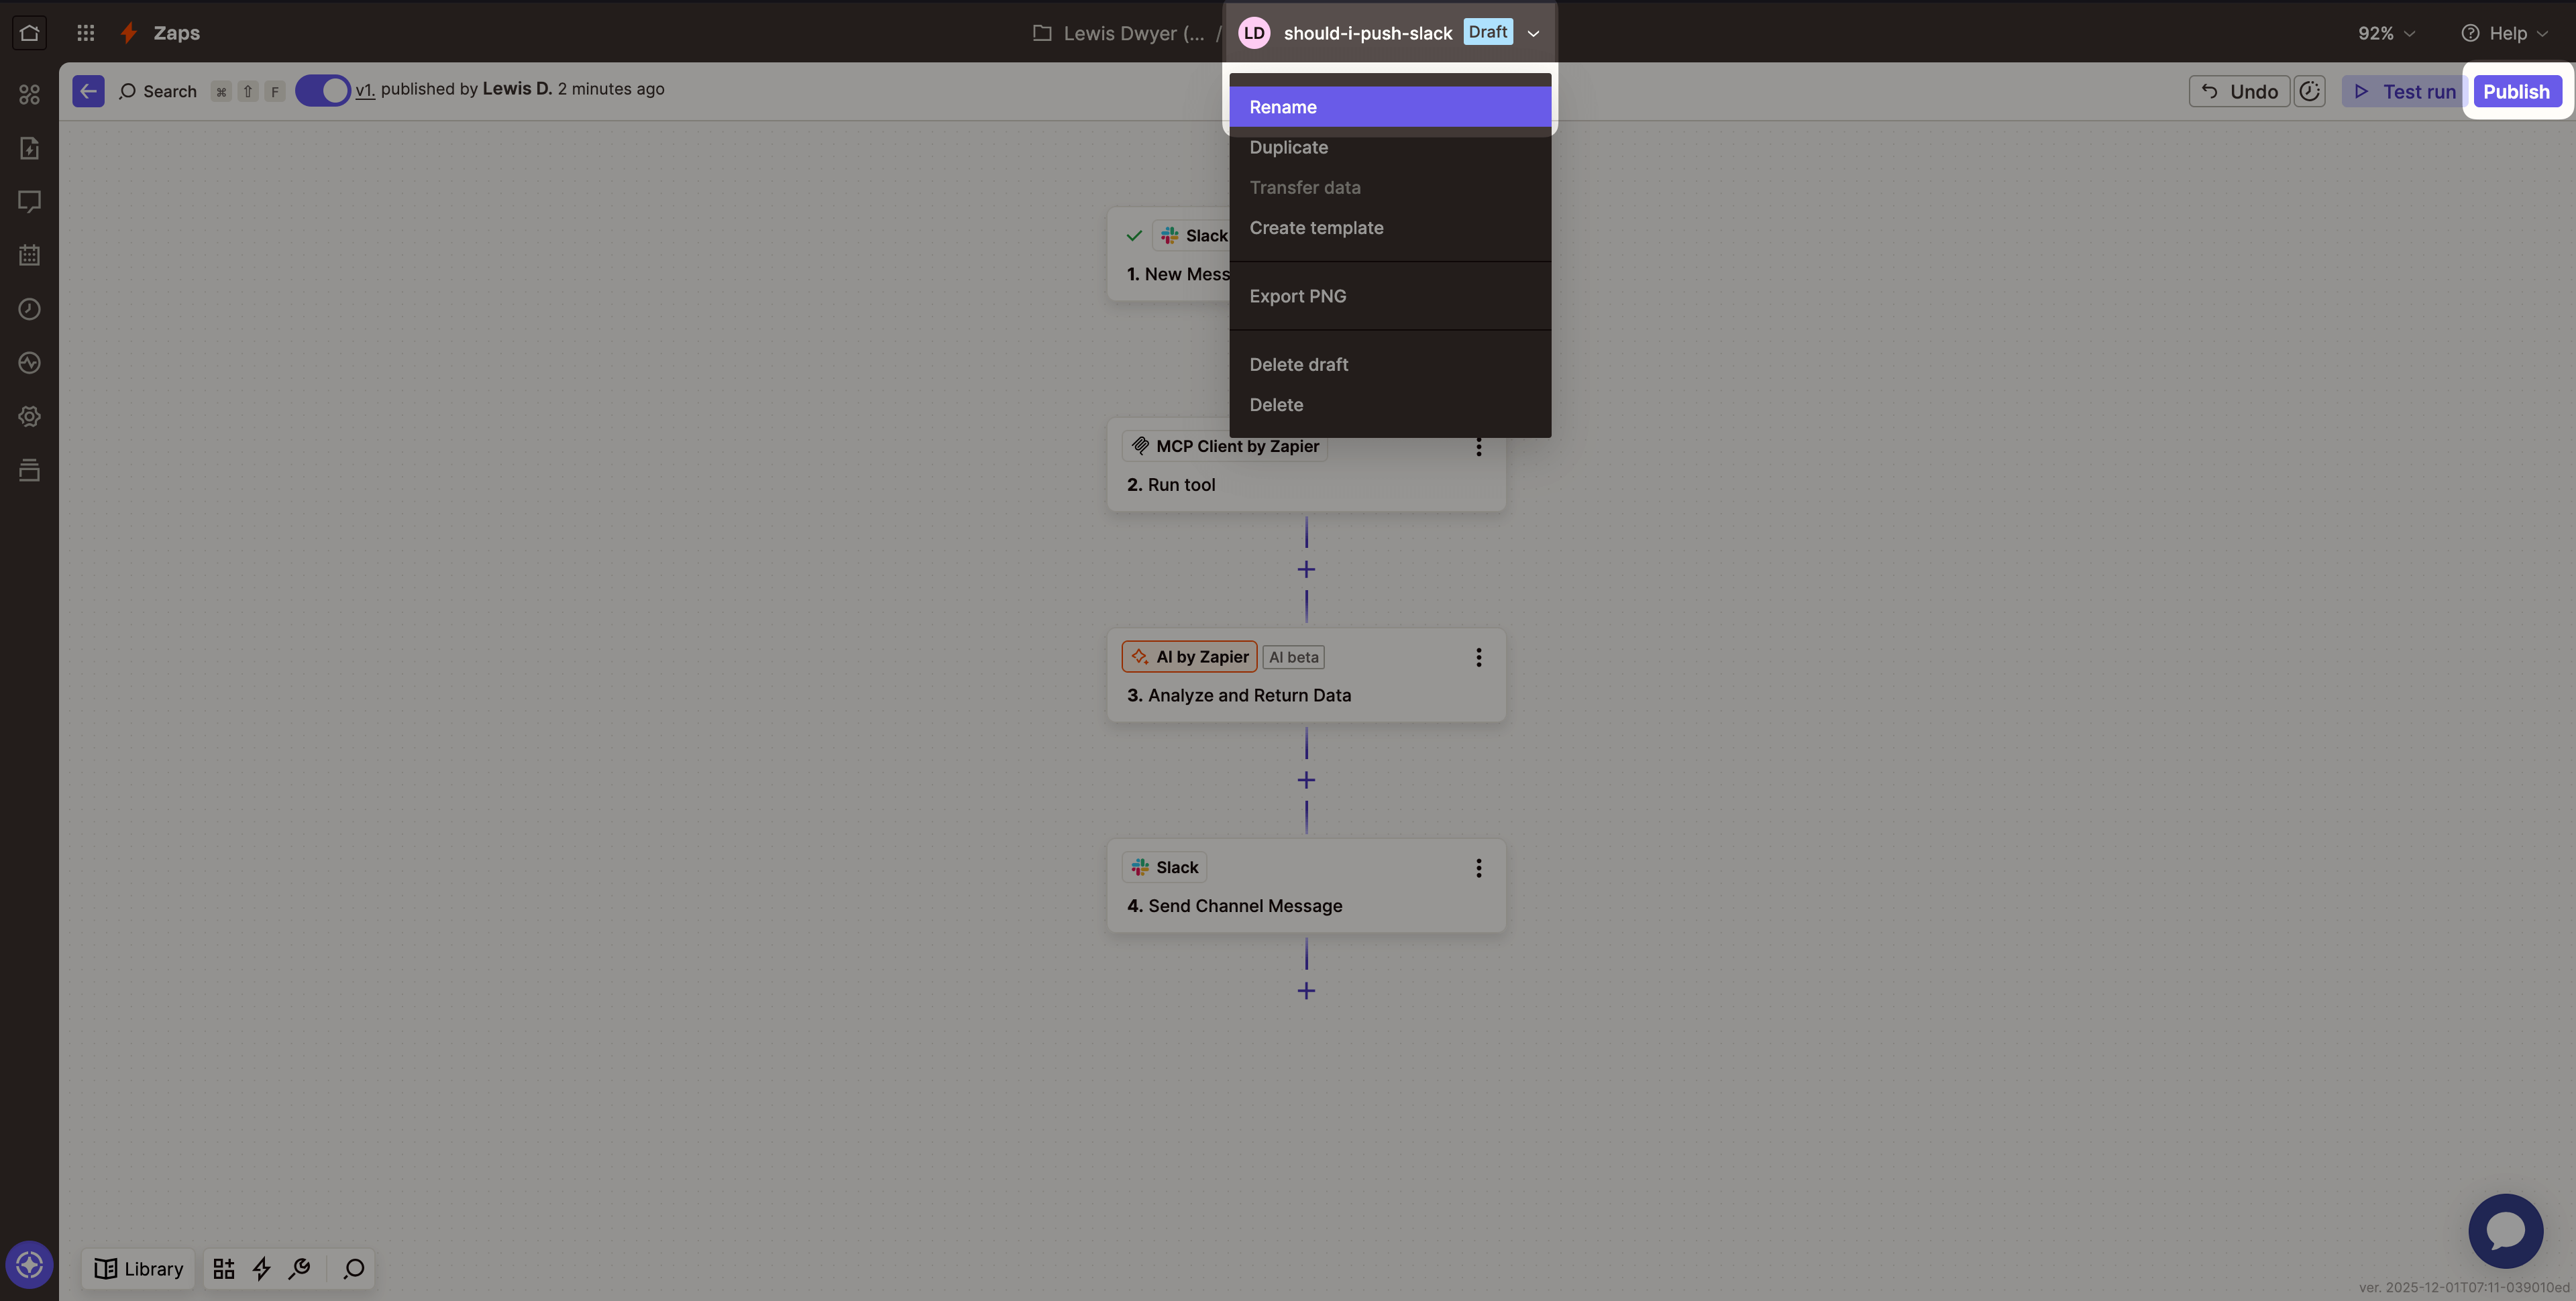This screenshot has width=2576, height=1301.
Task: Choose Duplicate in the Zap menu
Action: click(1288, 147)
